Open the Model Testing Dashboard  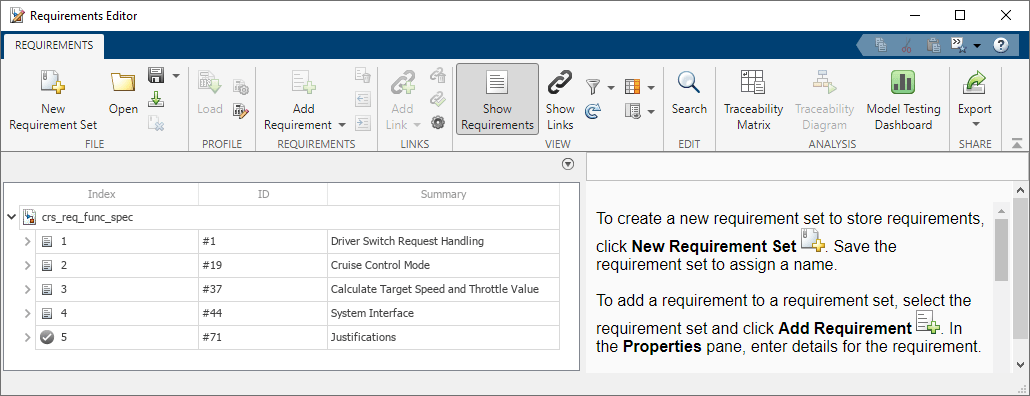pyautogui.click(x=903, y=100)
